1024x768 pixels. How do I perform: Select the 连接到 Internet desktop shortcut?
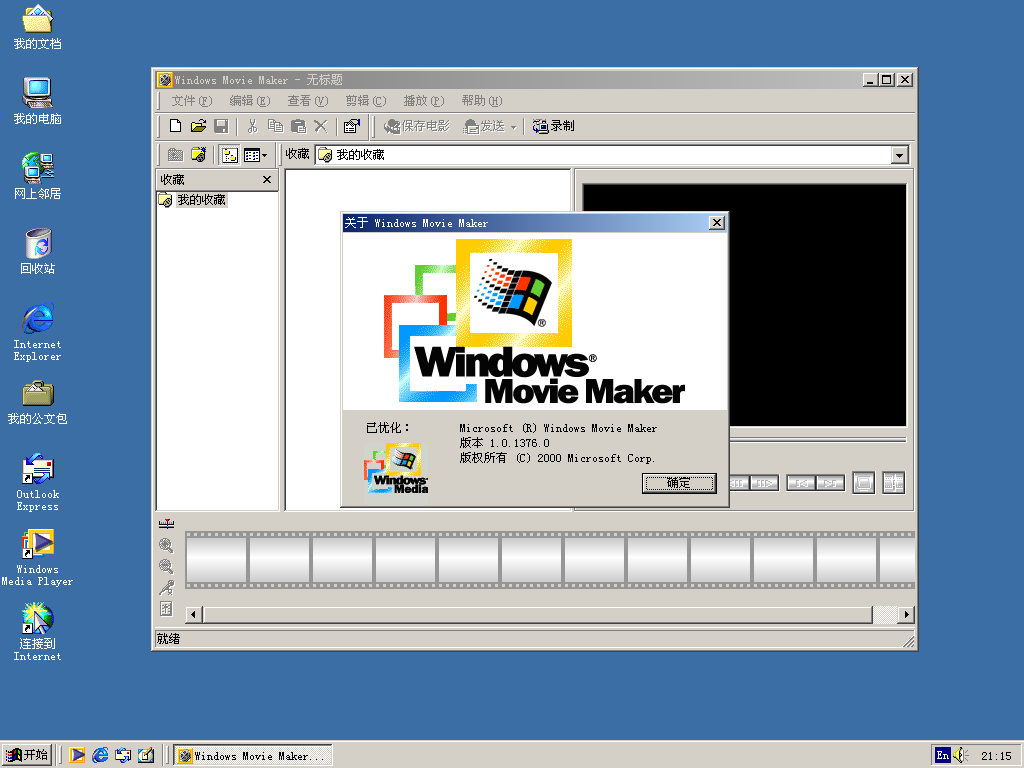tap(37, 632)
